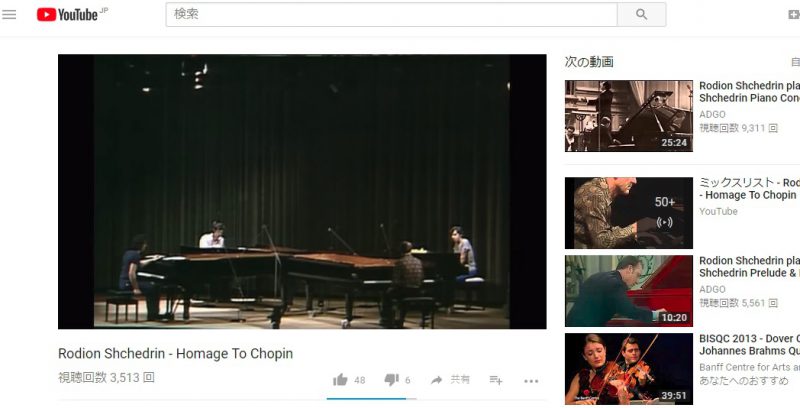800x408 pixels.
Task: Open Rodion Shchedrin Prelude video title link
Action: pyautogui.click(x=749, y=267)
